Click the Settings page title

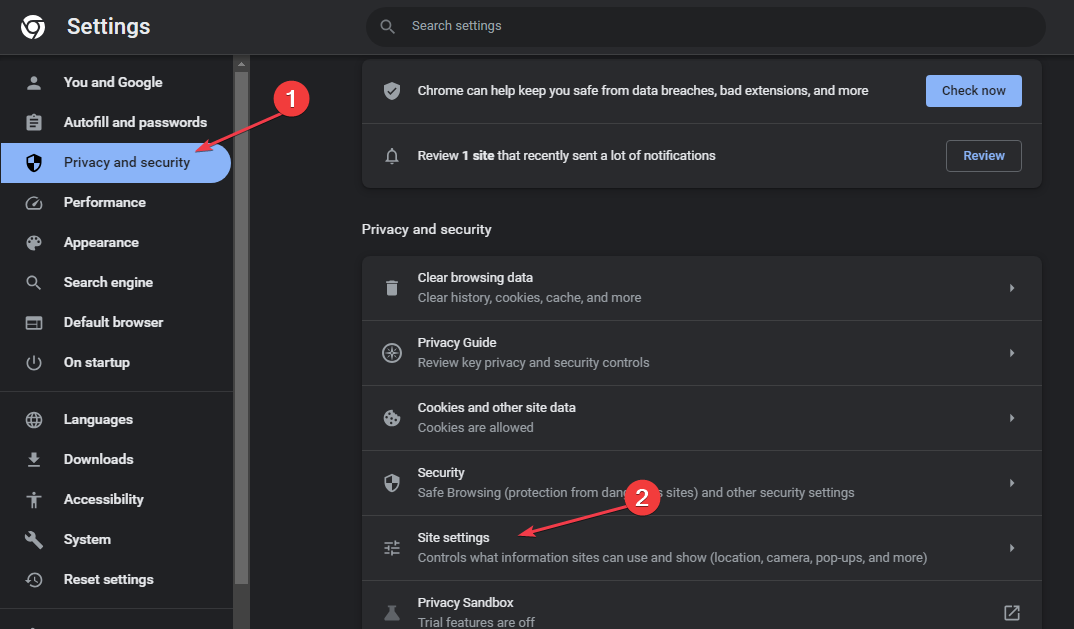click(x=108, y=27)
